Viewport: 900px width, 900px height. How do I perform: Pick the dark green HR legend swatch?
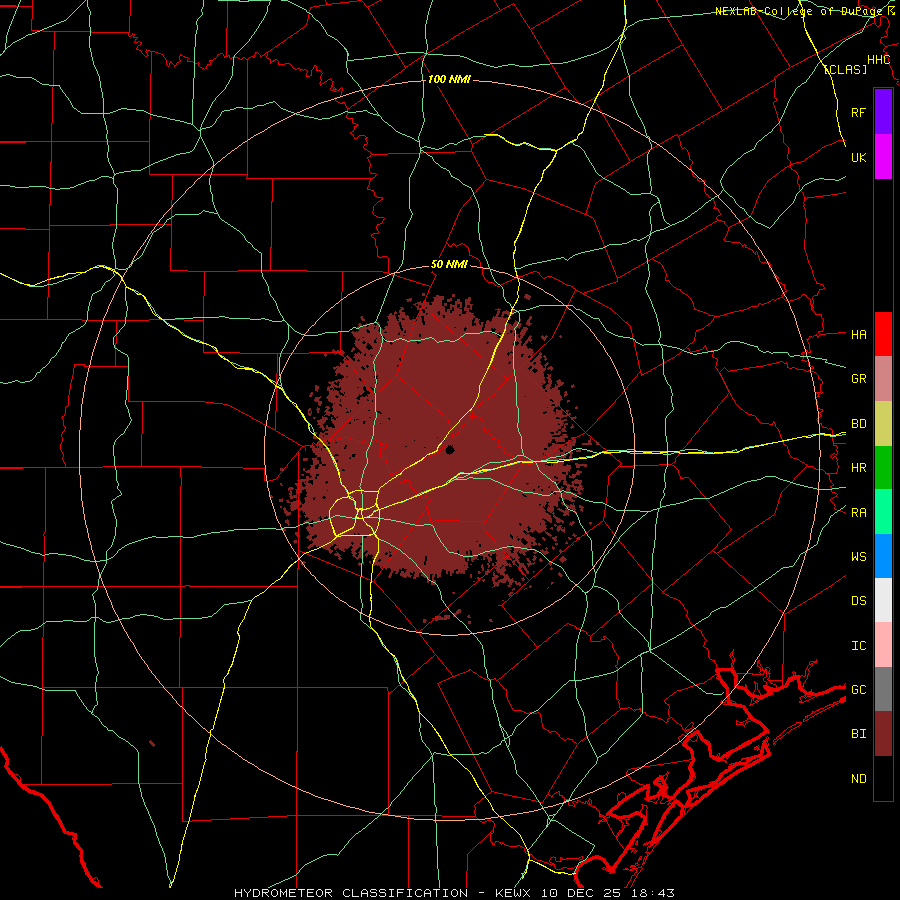[x=883, y=468]
